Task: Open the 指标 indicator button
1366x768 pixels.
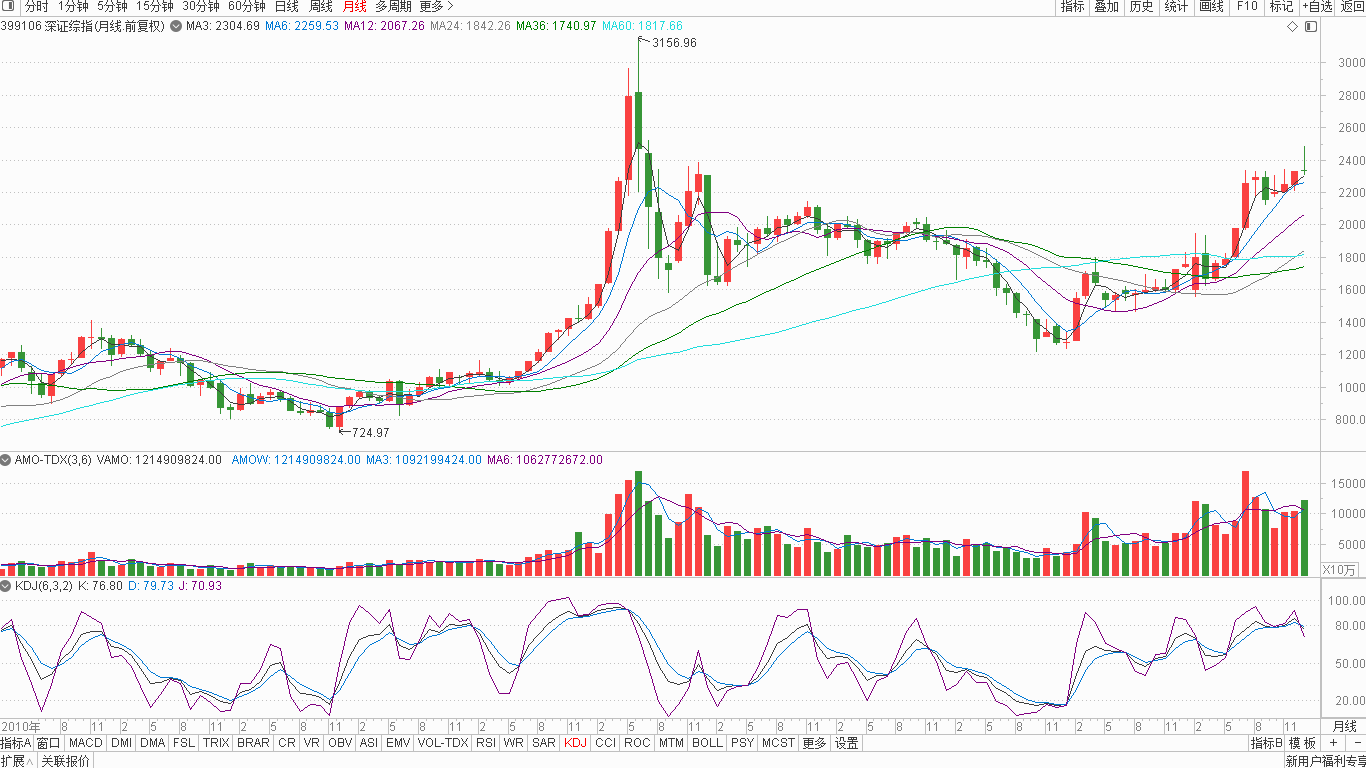Action: coord(1072,6)
